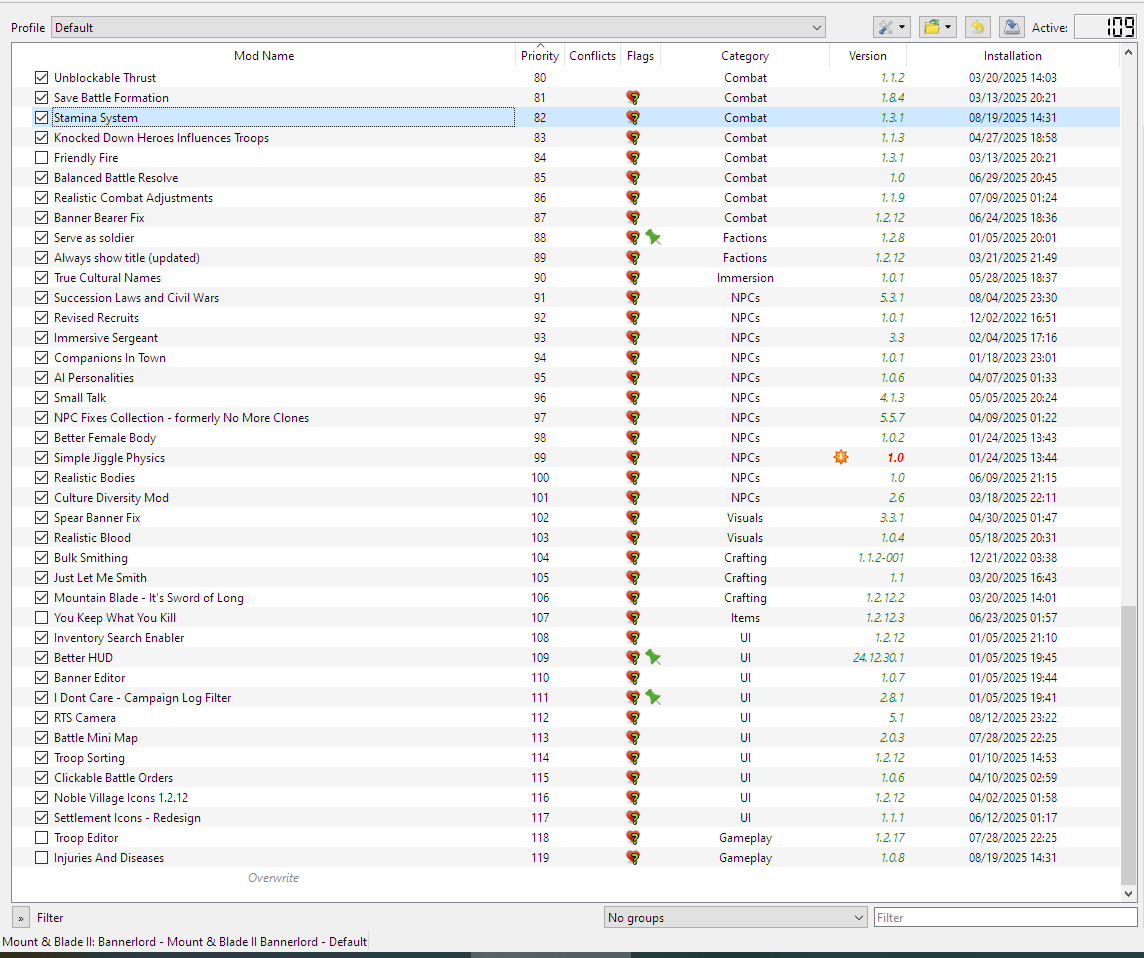Click the orange update warning icon on Simple Jiggle Physics
Image resolution: width=1144 pixels, height=958 pixels.
point(841,457)
